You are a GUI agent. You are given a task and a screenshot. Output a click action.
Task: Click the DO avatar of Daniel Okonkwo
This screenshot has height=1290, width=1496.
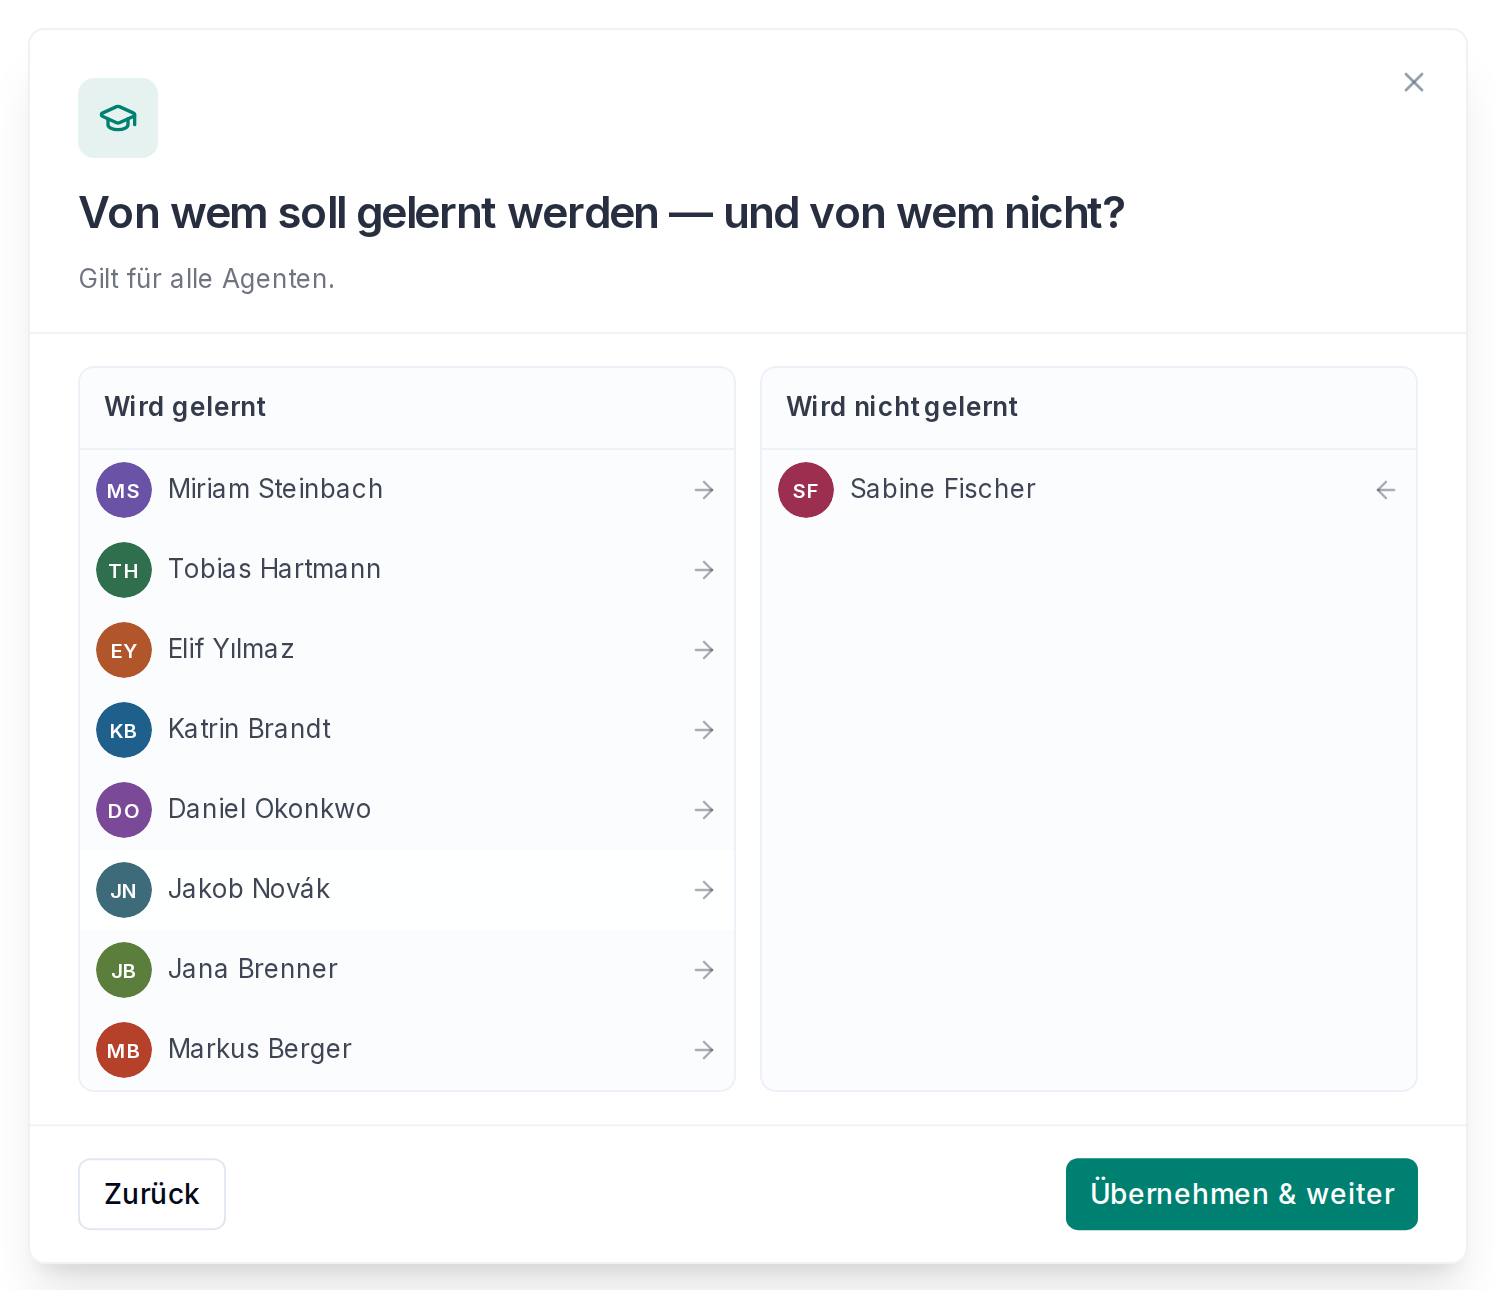pyautogui.click(x=124, y=810)
